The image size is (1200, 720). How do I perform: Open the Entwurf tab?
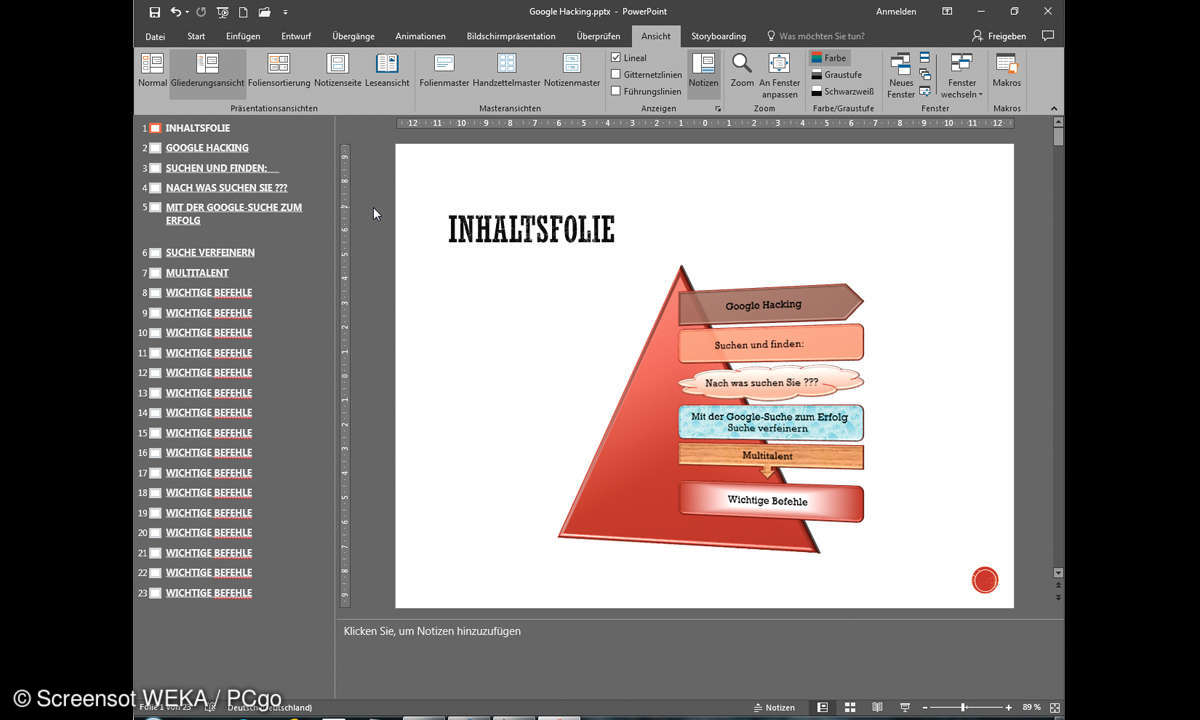pos(296,36)
